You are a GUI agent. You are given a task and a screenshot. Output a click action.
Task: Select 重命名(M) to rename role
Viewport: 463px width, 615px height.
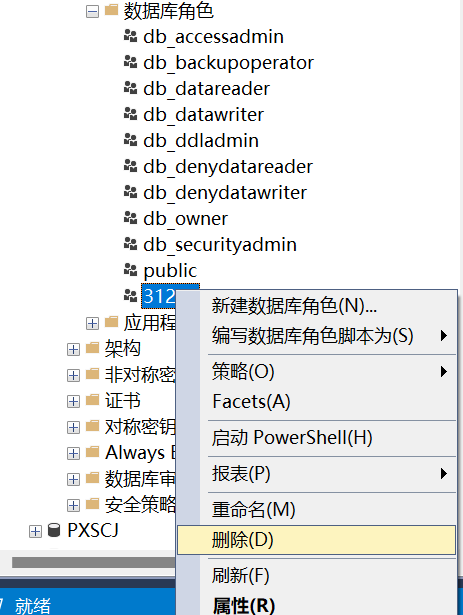[x=316, y=509]
